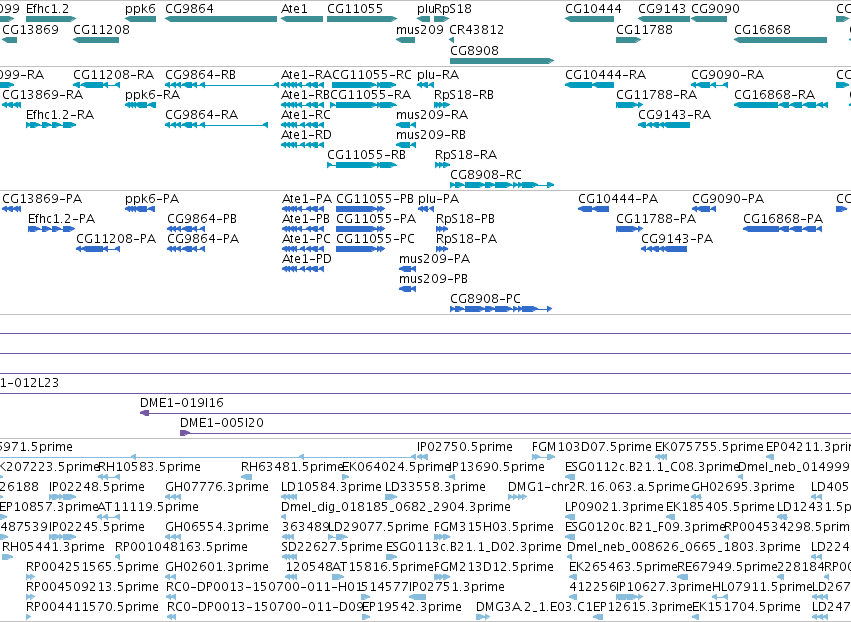The height and width of the screenshot is (622, 851).
Task: Open the CG11208-RA transcript
Action: (x=97, y=85)
